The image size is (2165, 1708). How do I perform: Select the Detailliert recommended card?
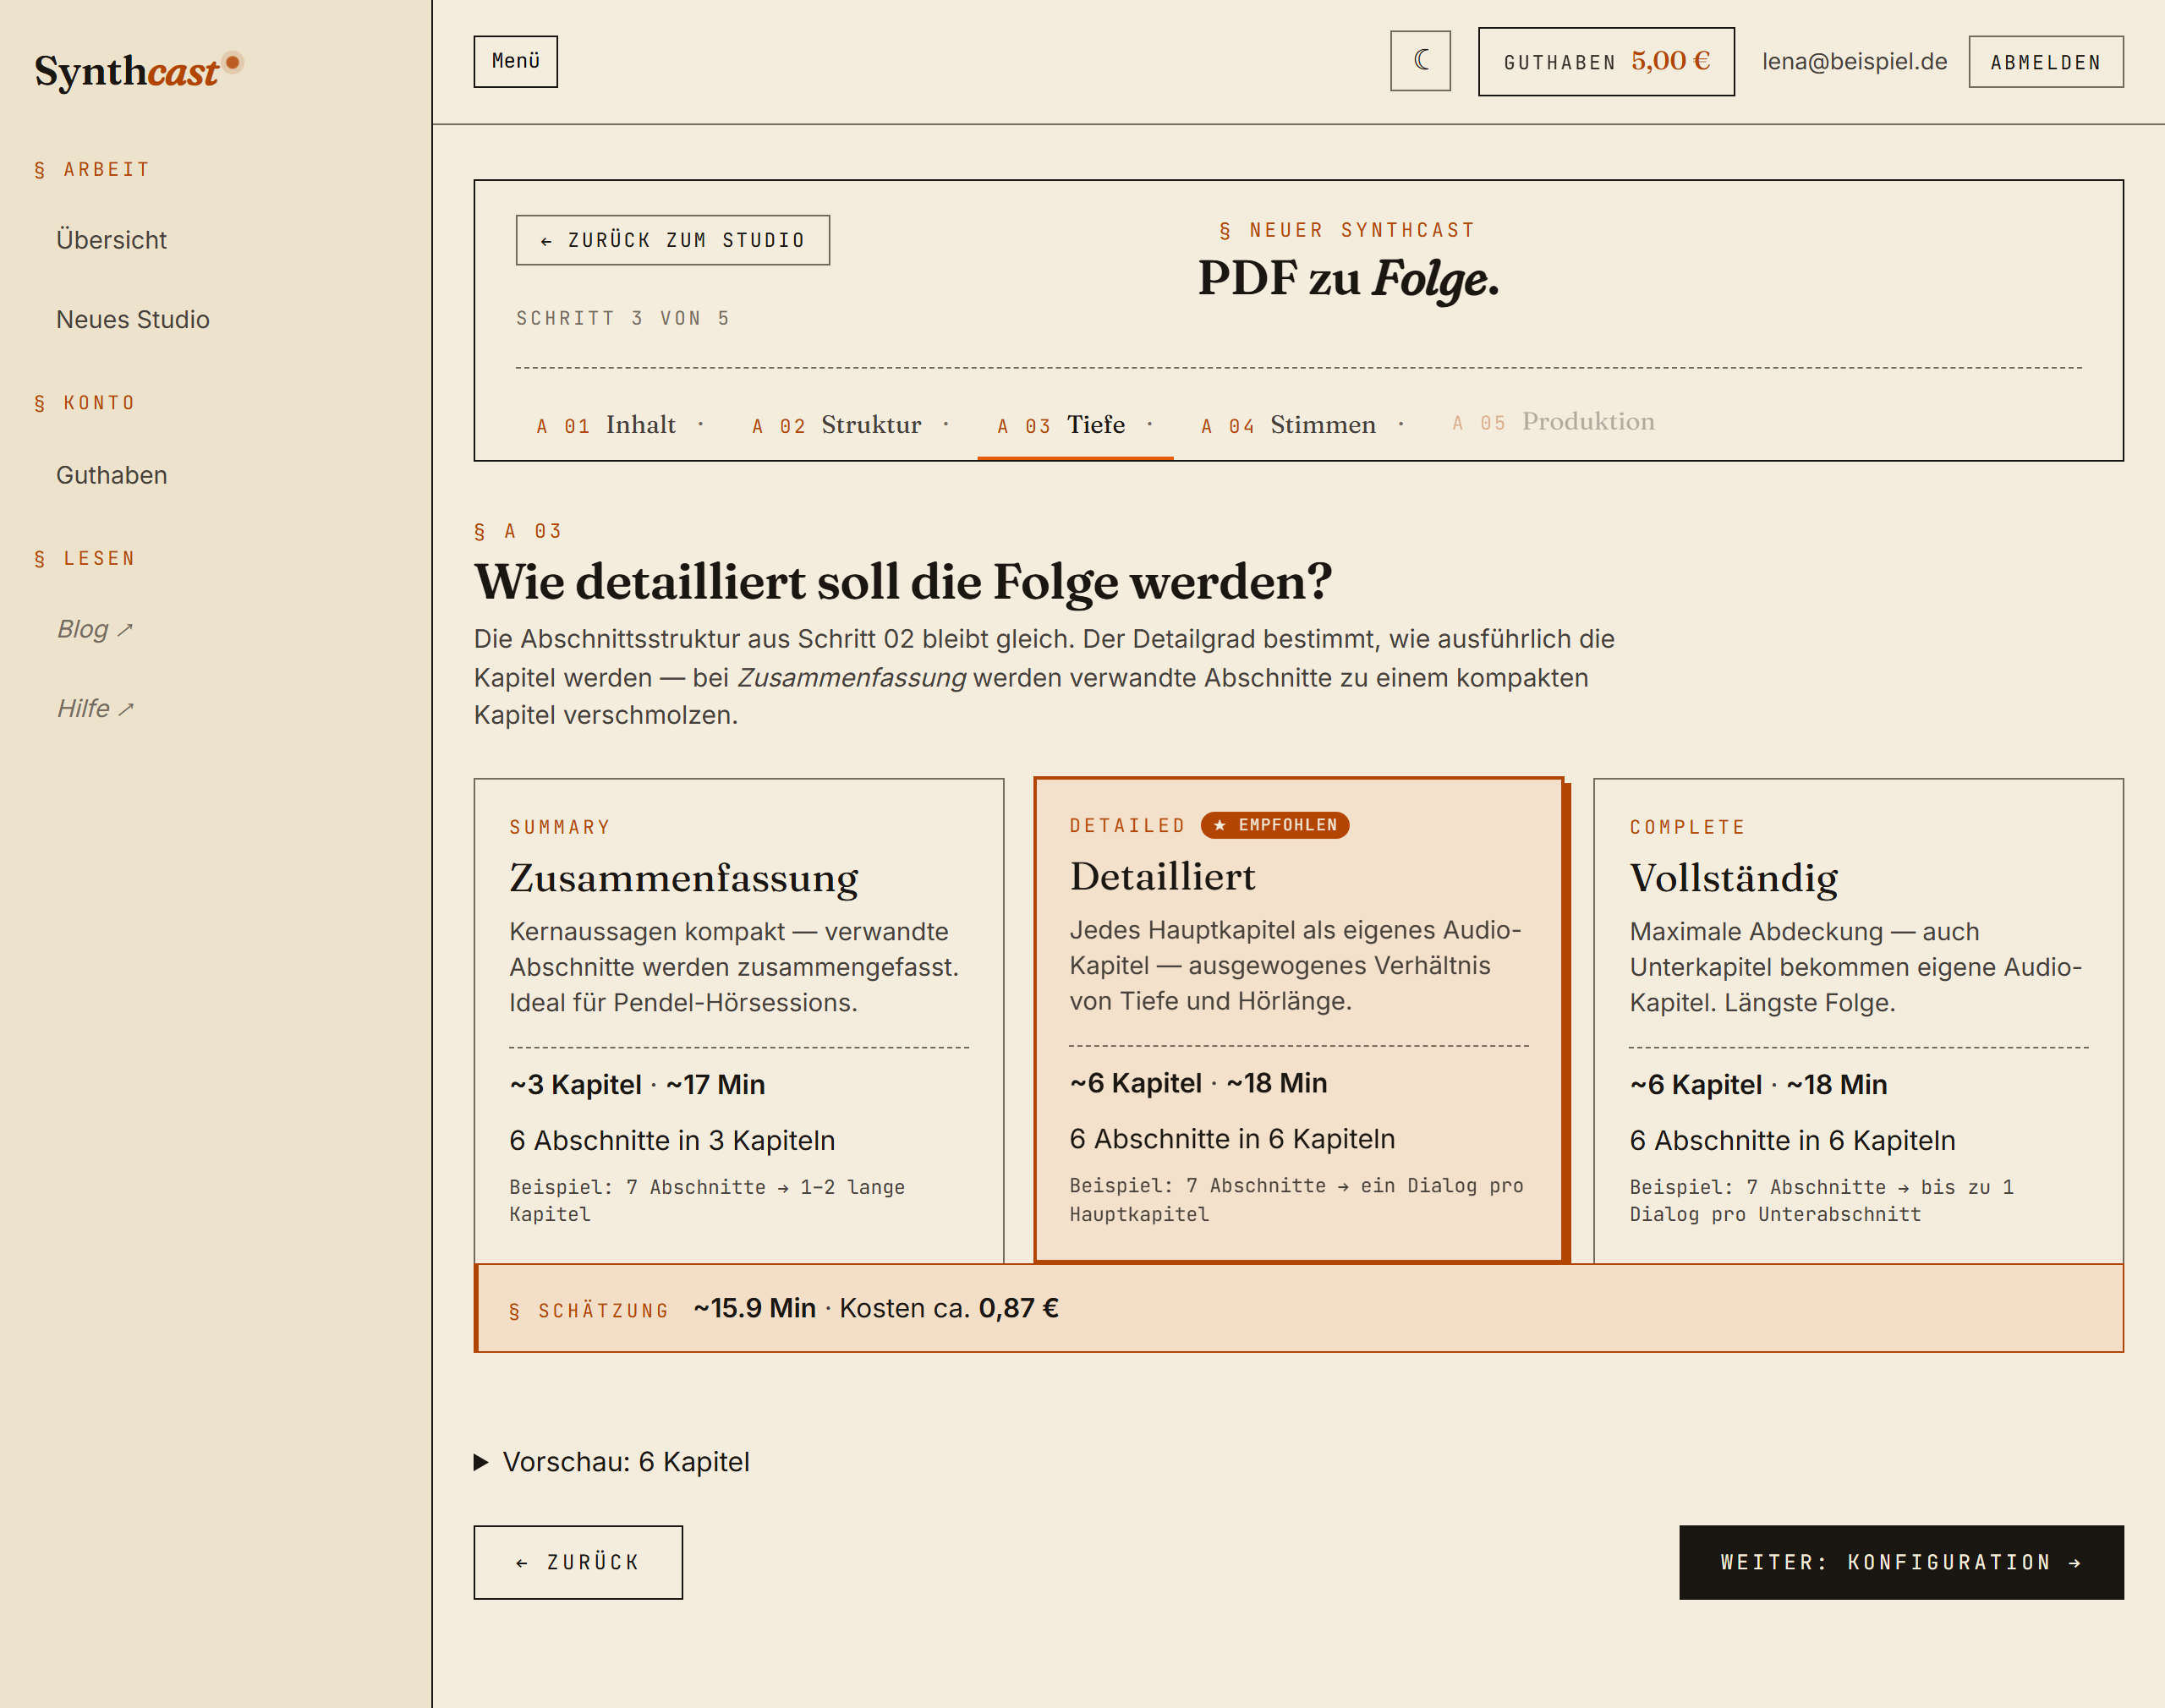(1299, 1020)
